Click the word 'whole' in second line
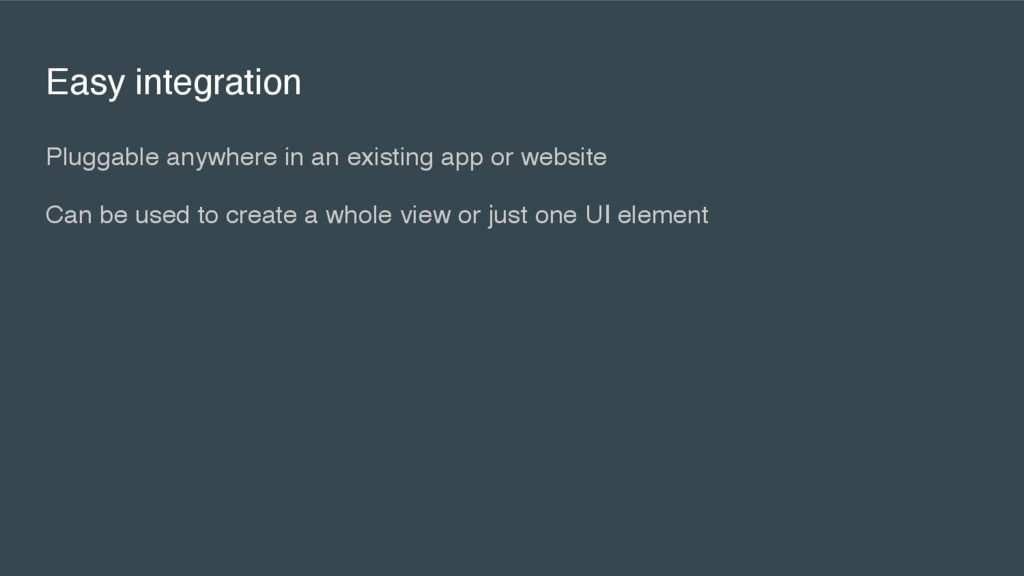 click(x=359, y=215)
